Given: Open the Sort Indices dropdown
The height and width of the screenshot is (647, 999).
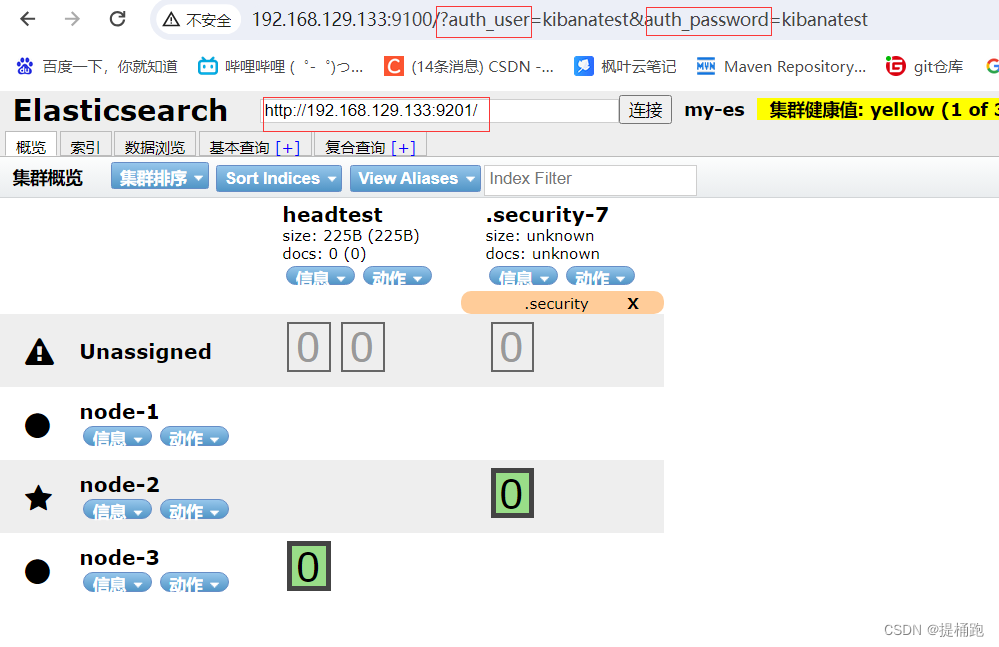Looking at the screenshot, I should point(278,179).
